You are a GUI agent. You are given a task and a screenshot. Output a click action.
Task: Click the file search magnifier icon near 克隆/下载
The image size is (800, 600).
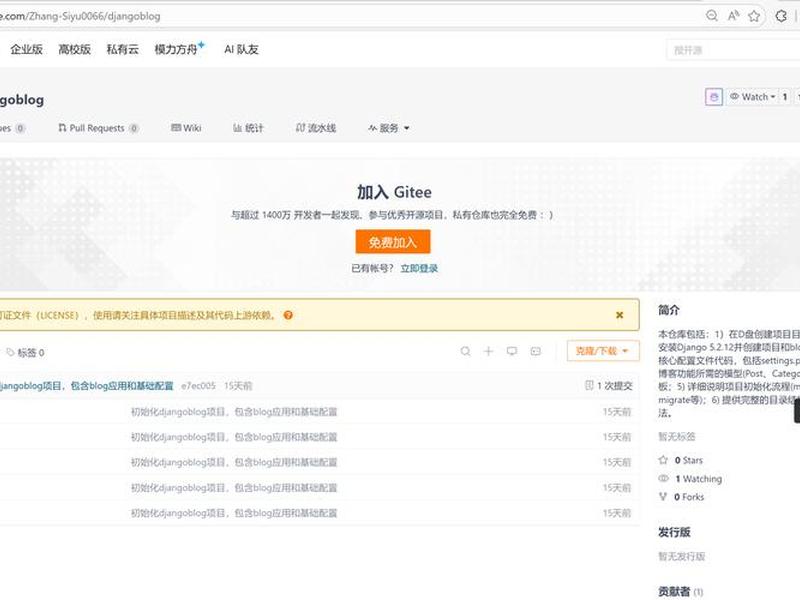[x=465, y=351]
